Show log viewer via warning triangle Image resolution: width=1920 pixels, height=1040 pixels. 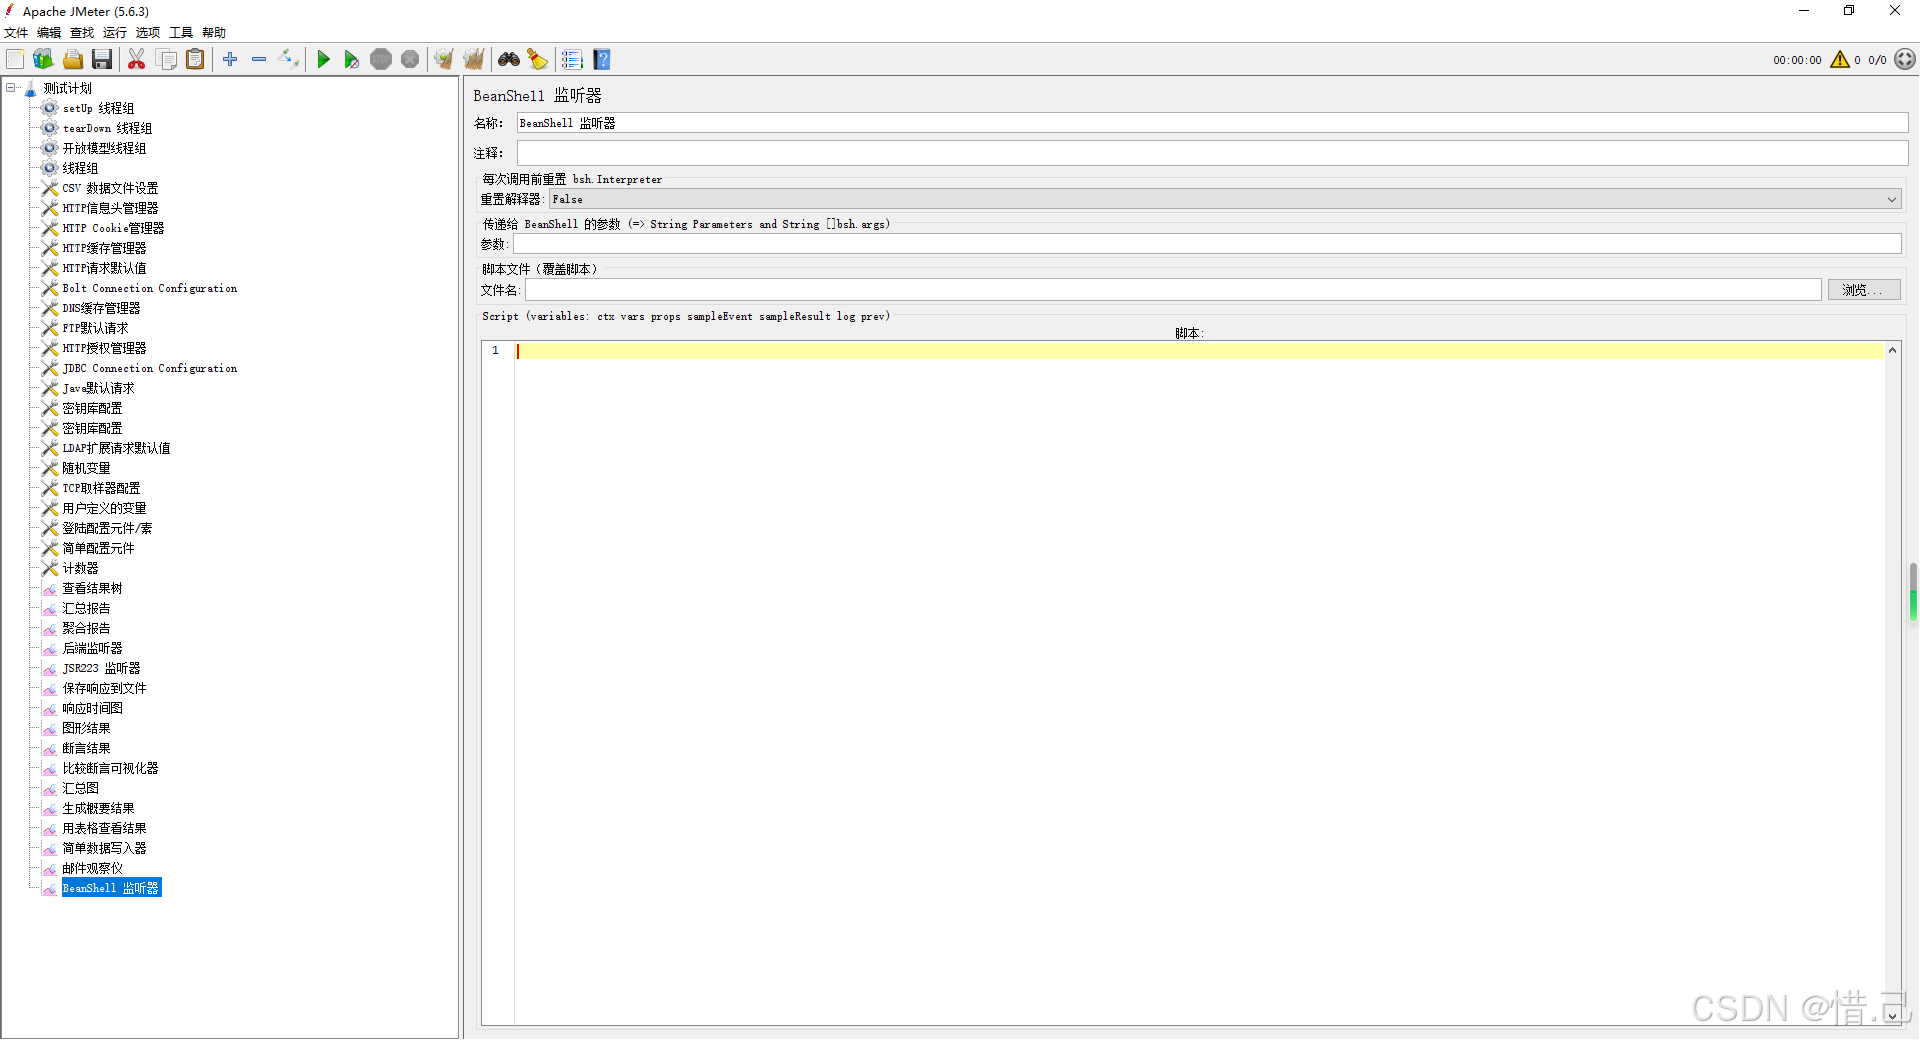click(1840, 60)
